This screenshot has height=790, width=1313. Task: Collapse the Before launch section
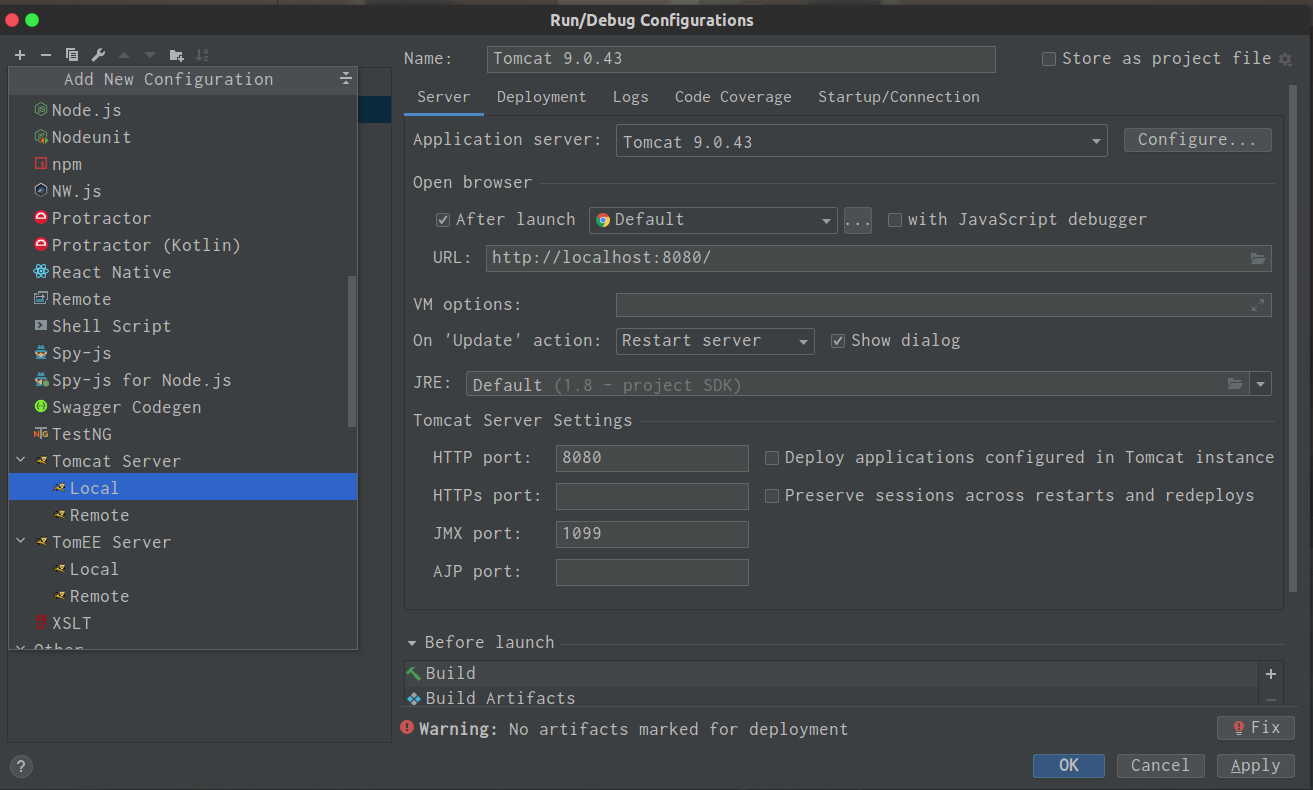point(412,643)
